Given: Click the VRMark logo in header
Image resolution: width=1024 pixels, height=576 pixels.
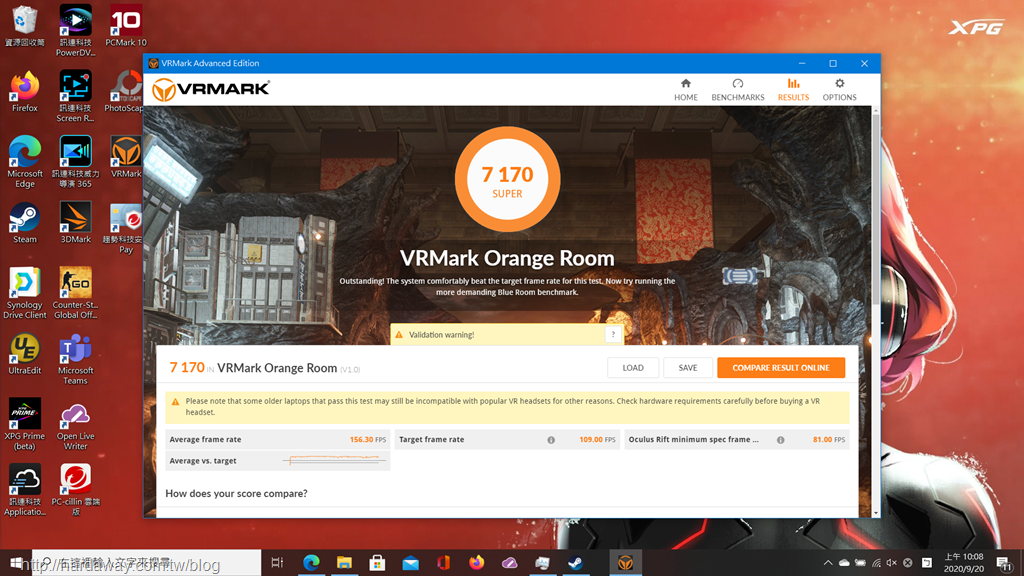Looking at the screenshot, I should pos(211,89).
